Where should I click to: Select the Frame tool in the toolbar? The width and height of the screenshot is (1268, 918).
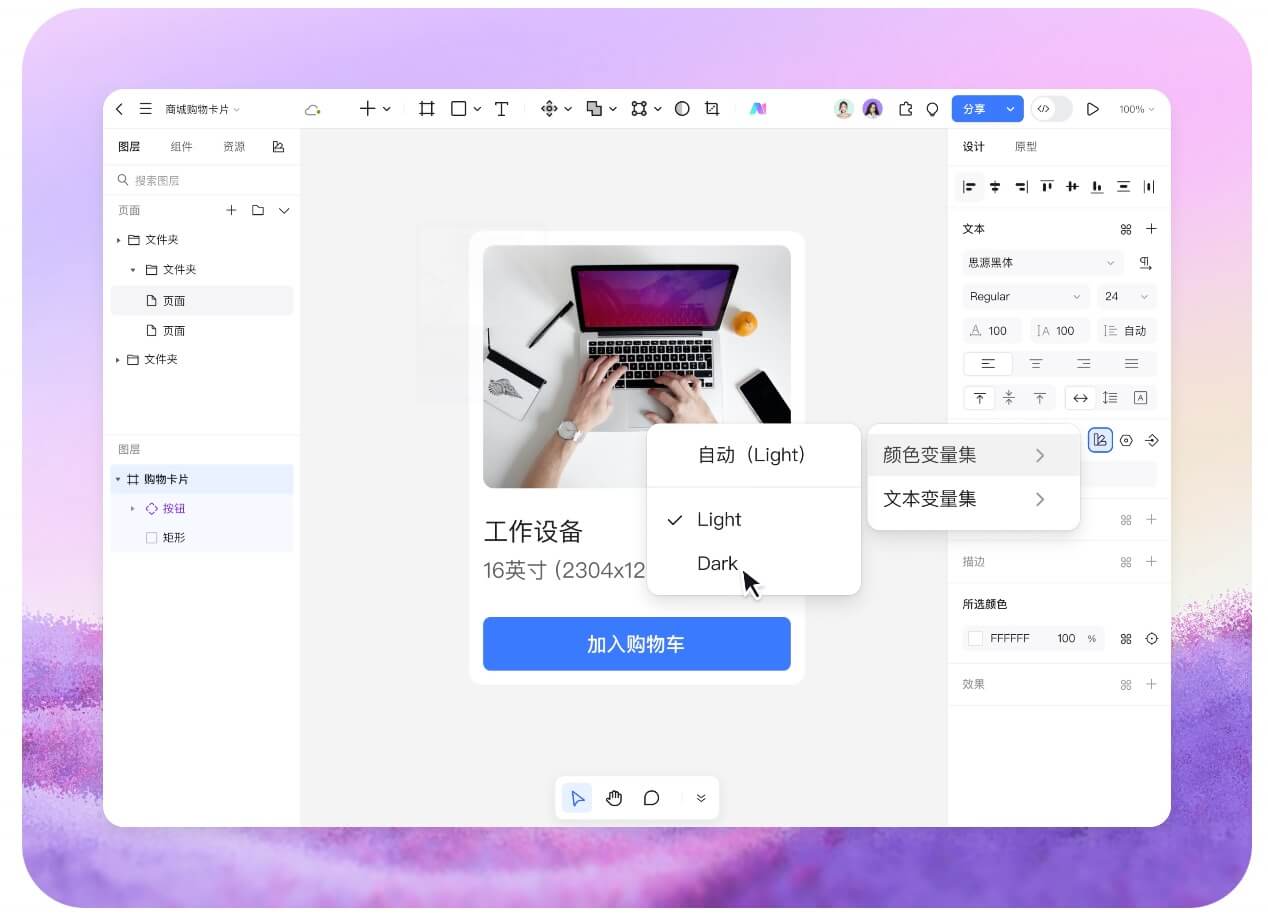click(426, 108)
